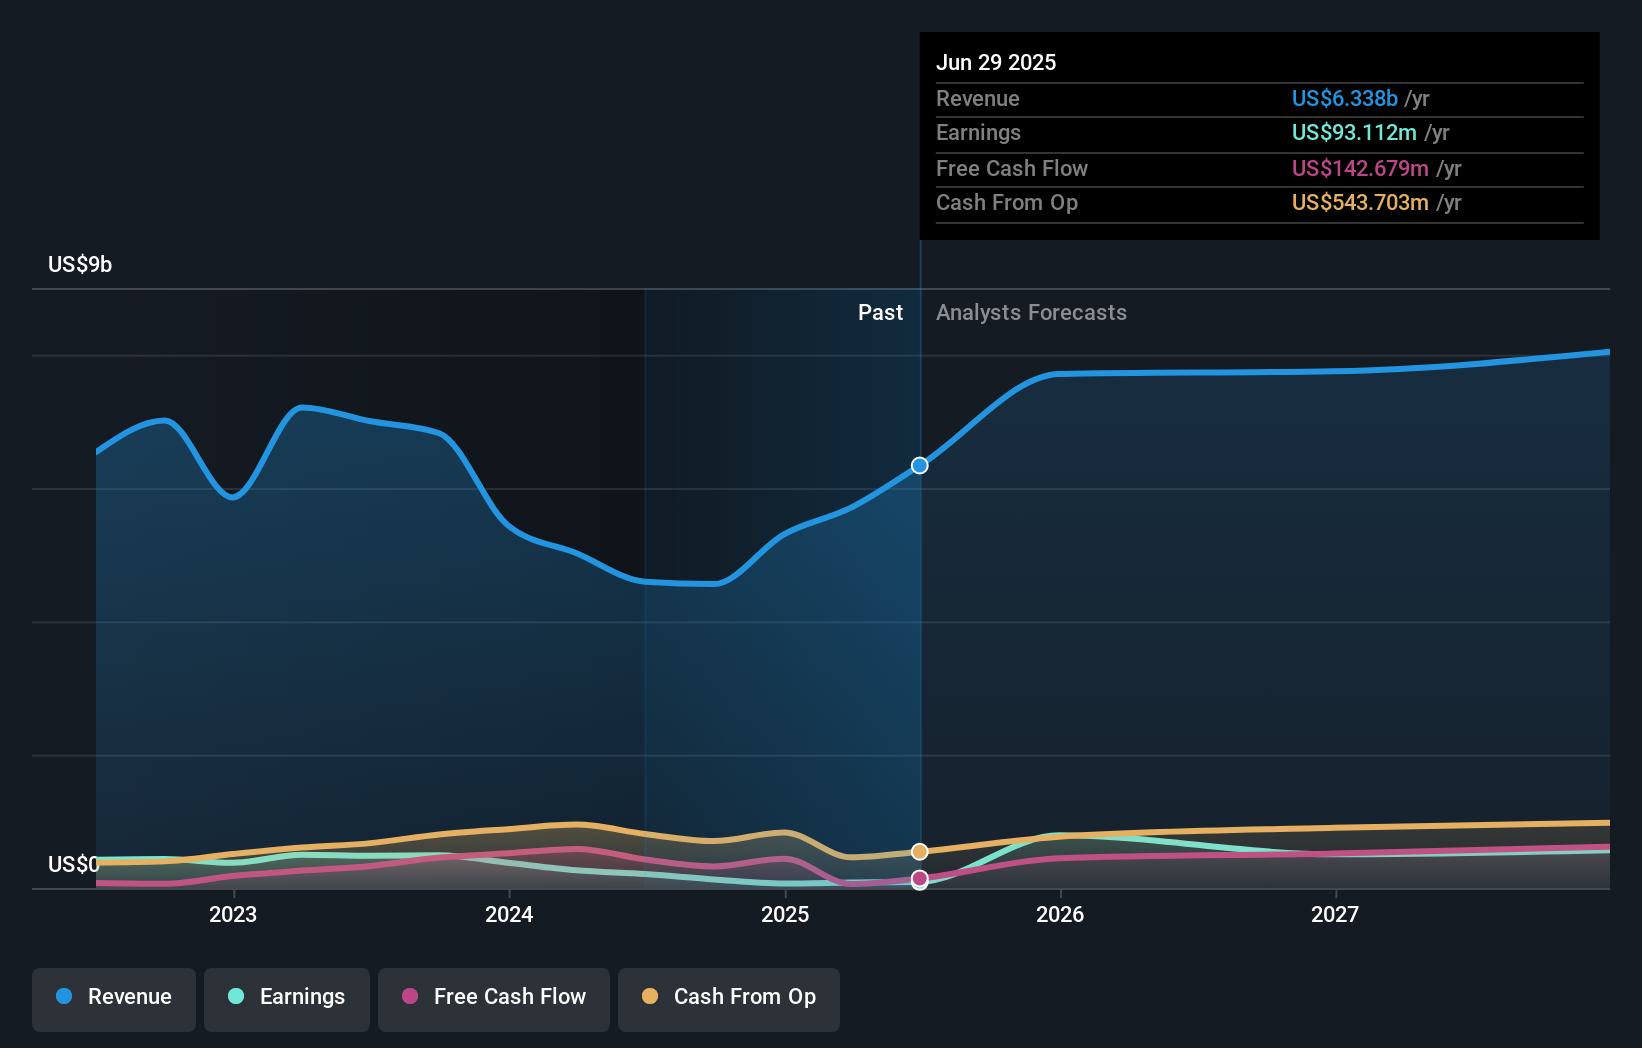1642x1048 pixels.
Task: Click the US$543.703m cash from op value
Action: tap(1360, 202)
